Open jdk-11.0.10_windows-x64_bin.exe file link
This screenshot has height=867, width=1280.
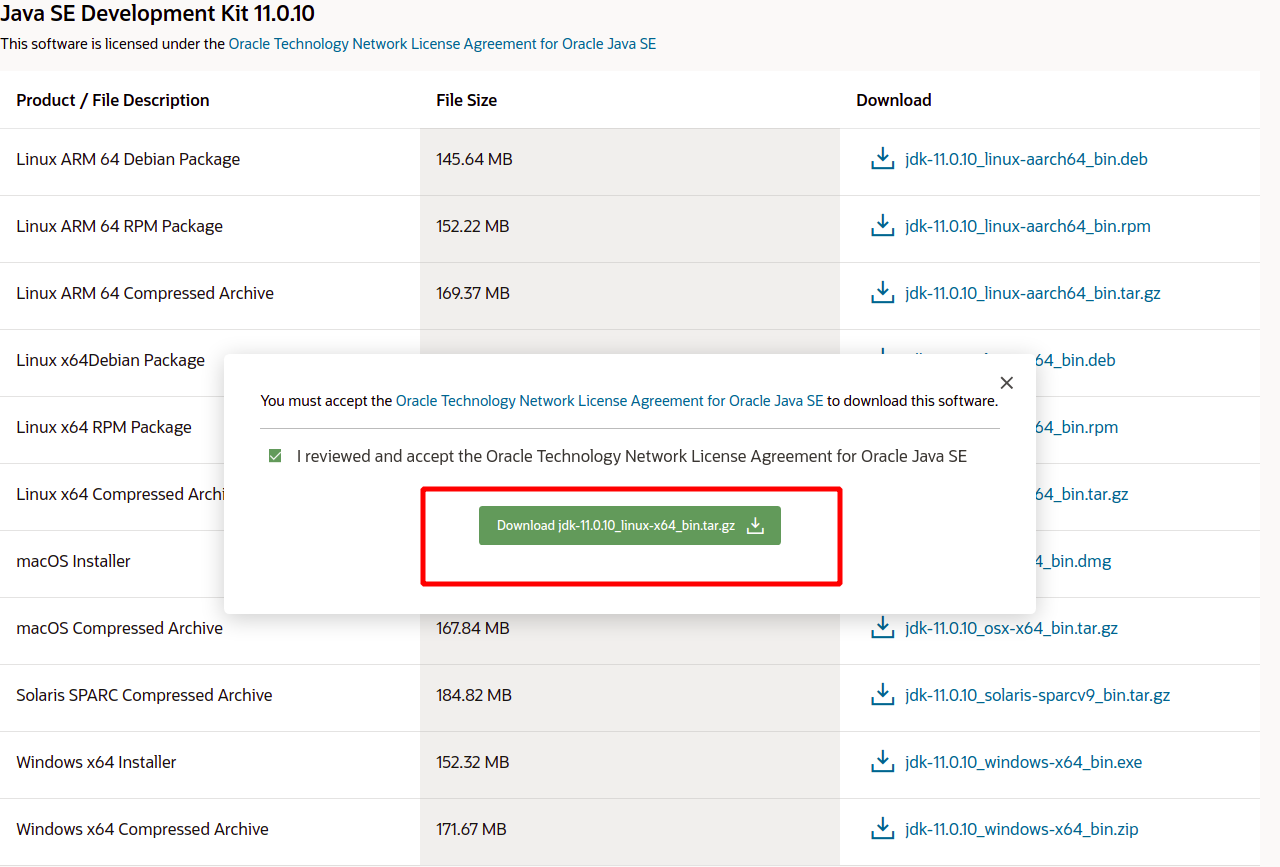(x=1023, y=762)
